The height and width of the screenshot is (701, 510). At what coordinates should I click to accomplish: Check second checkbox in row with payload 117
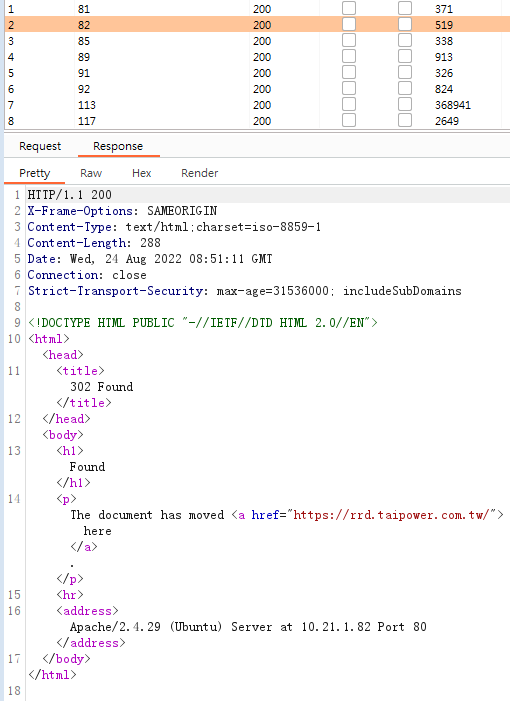click(x=405, y=120)
